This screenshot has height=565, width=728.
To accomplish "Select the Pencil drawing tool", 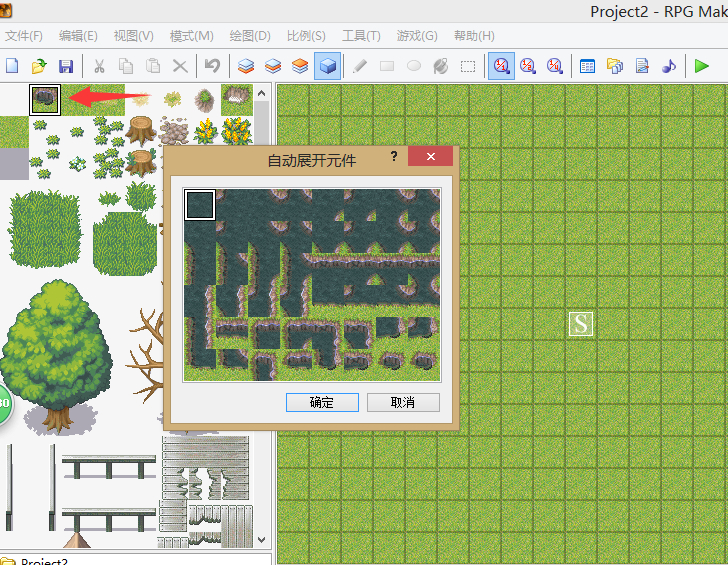I will 360,66.
